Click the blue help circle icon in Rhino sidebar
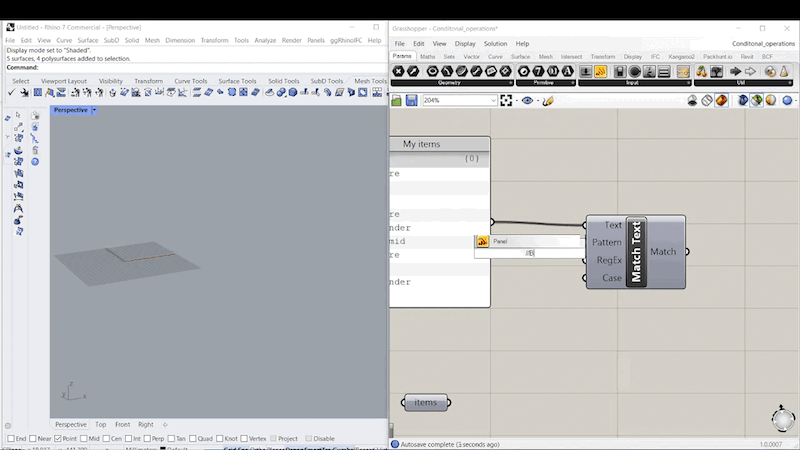The height and width of the screenshot is (450, 800). click(x=35, y=162)
